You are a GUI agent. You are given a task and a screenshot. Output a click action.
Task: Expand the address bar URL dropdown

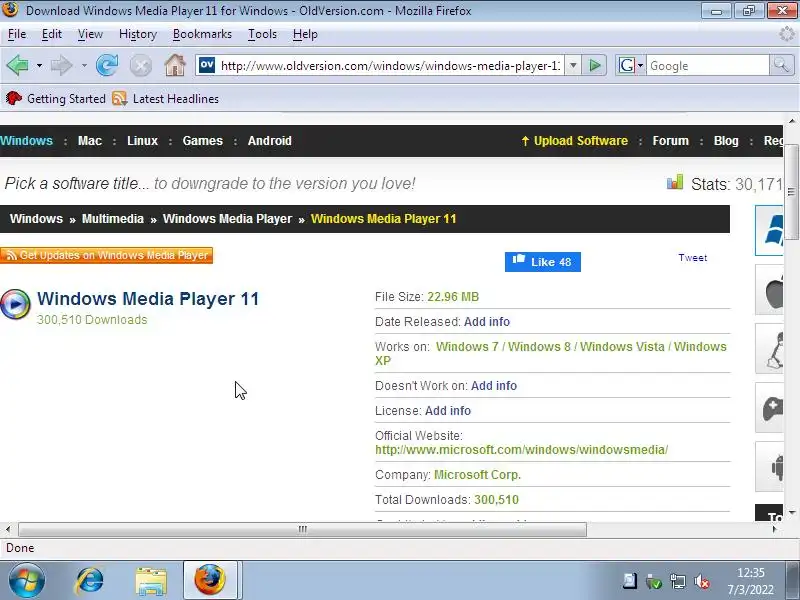point(573,65)
